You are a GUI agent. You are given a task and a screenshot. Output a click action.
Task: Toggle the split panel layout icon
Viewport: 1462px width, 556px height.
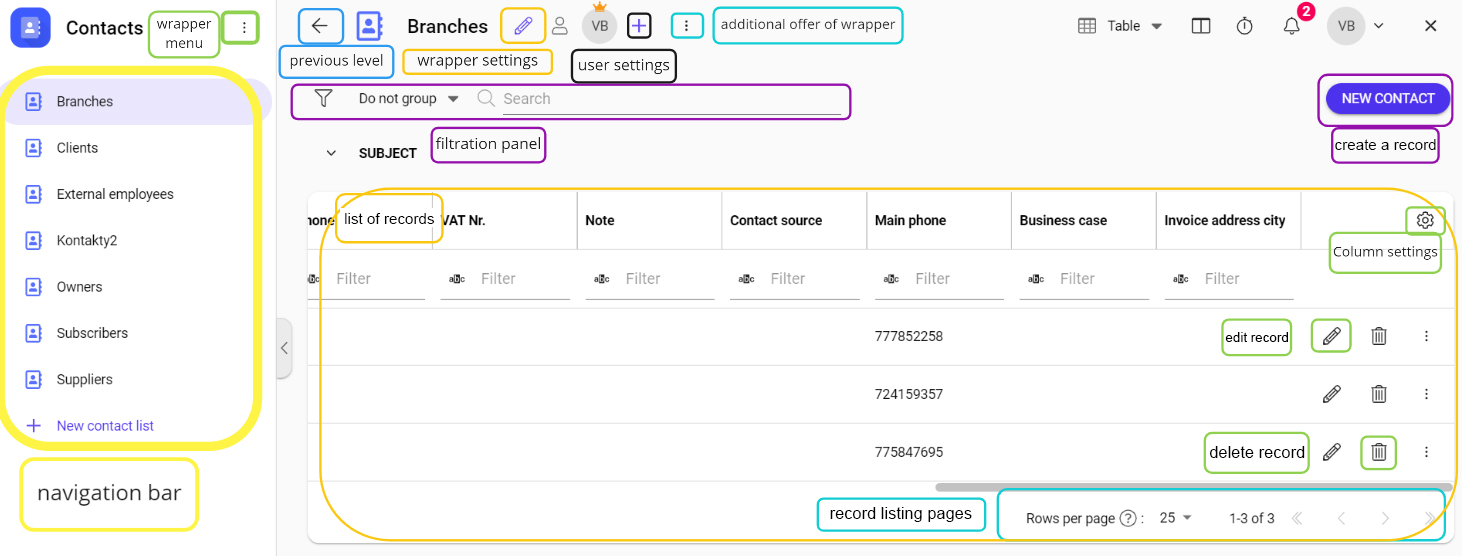(x=1201, y=26)
